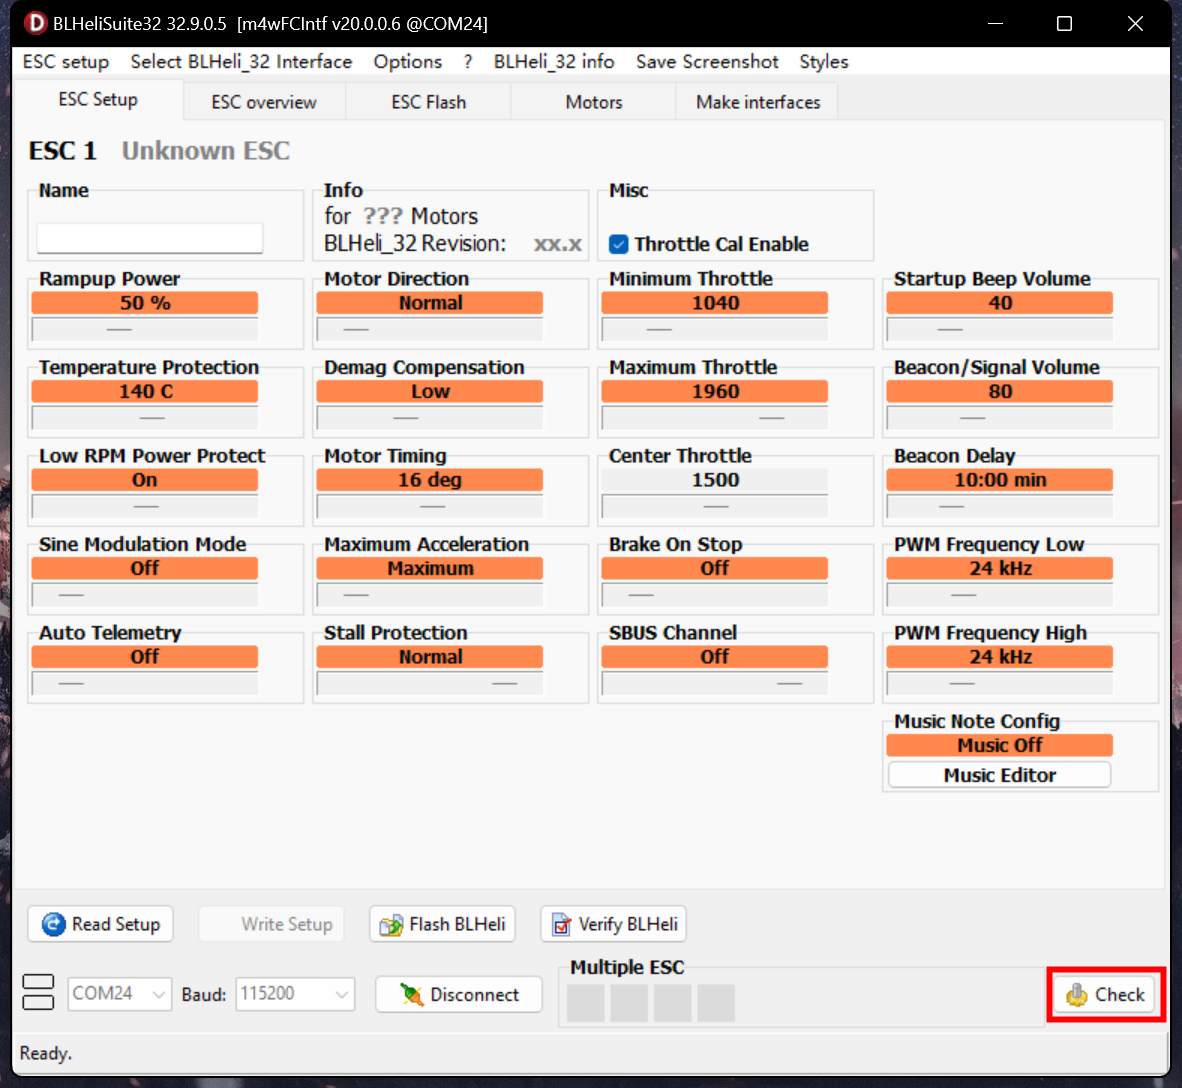Click the Flash BLHeli button
The height and width of the screenshot is (1088, 1182).
click(x=442, y=924)
